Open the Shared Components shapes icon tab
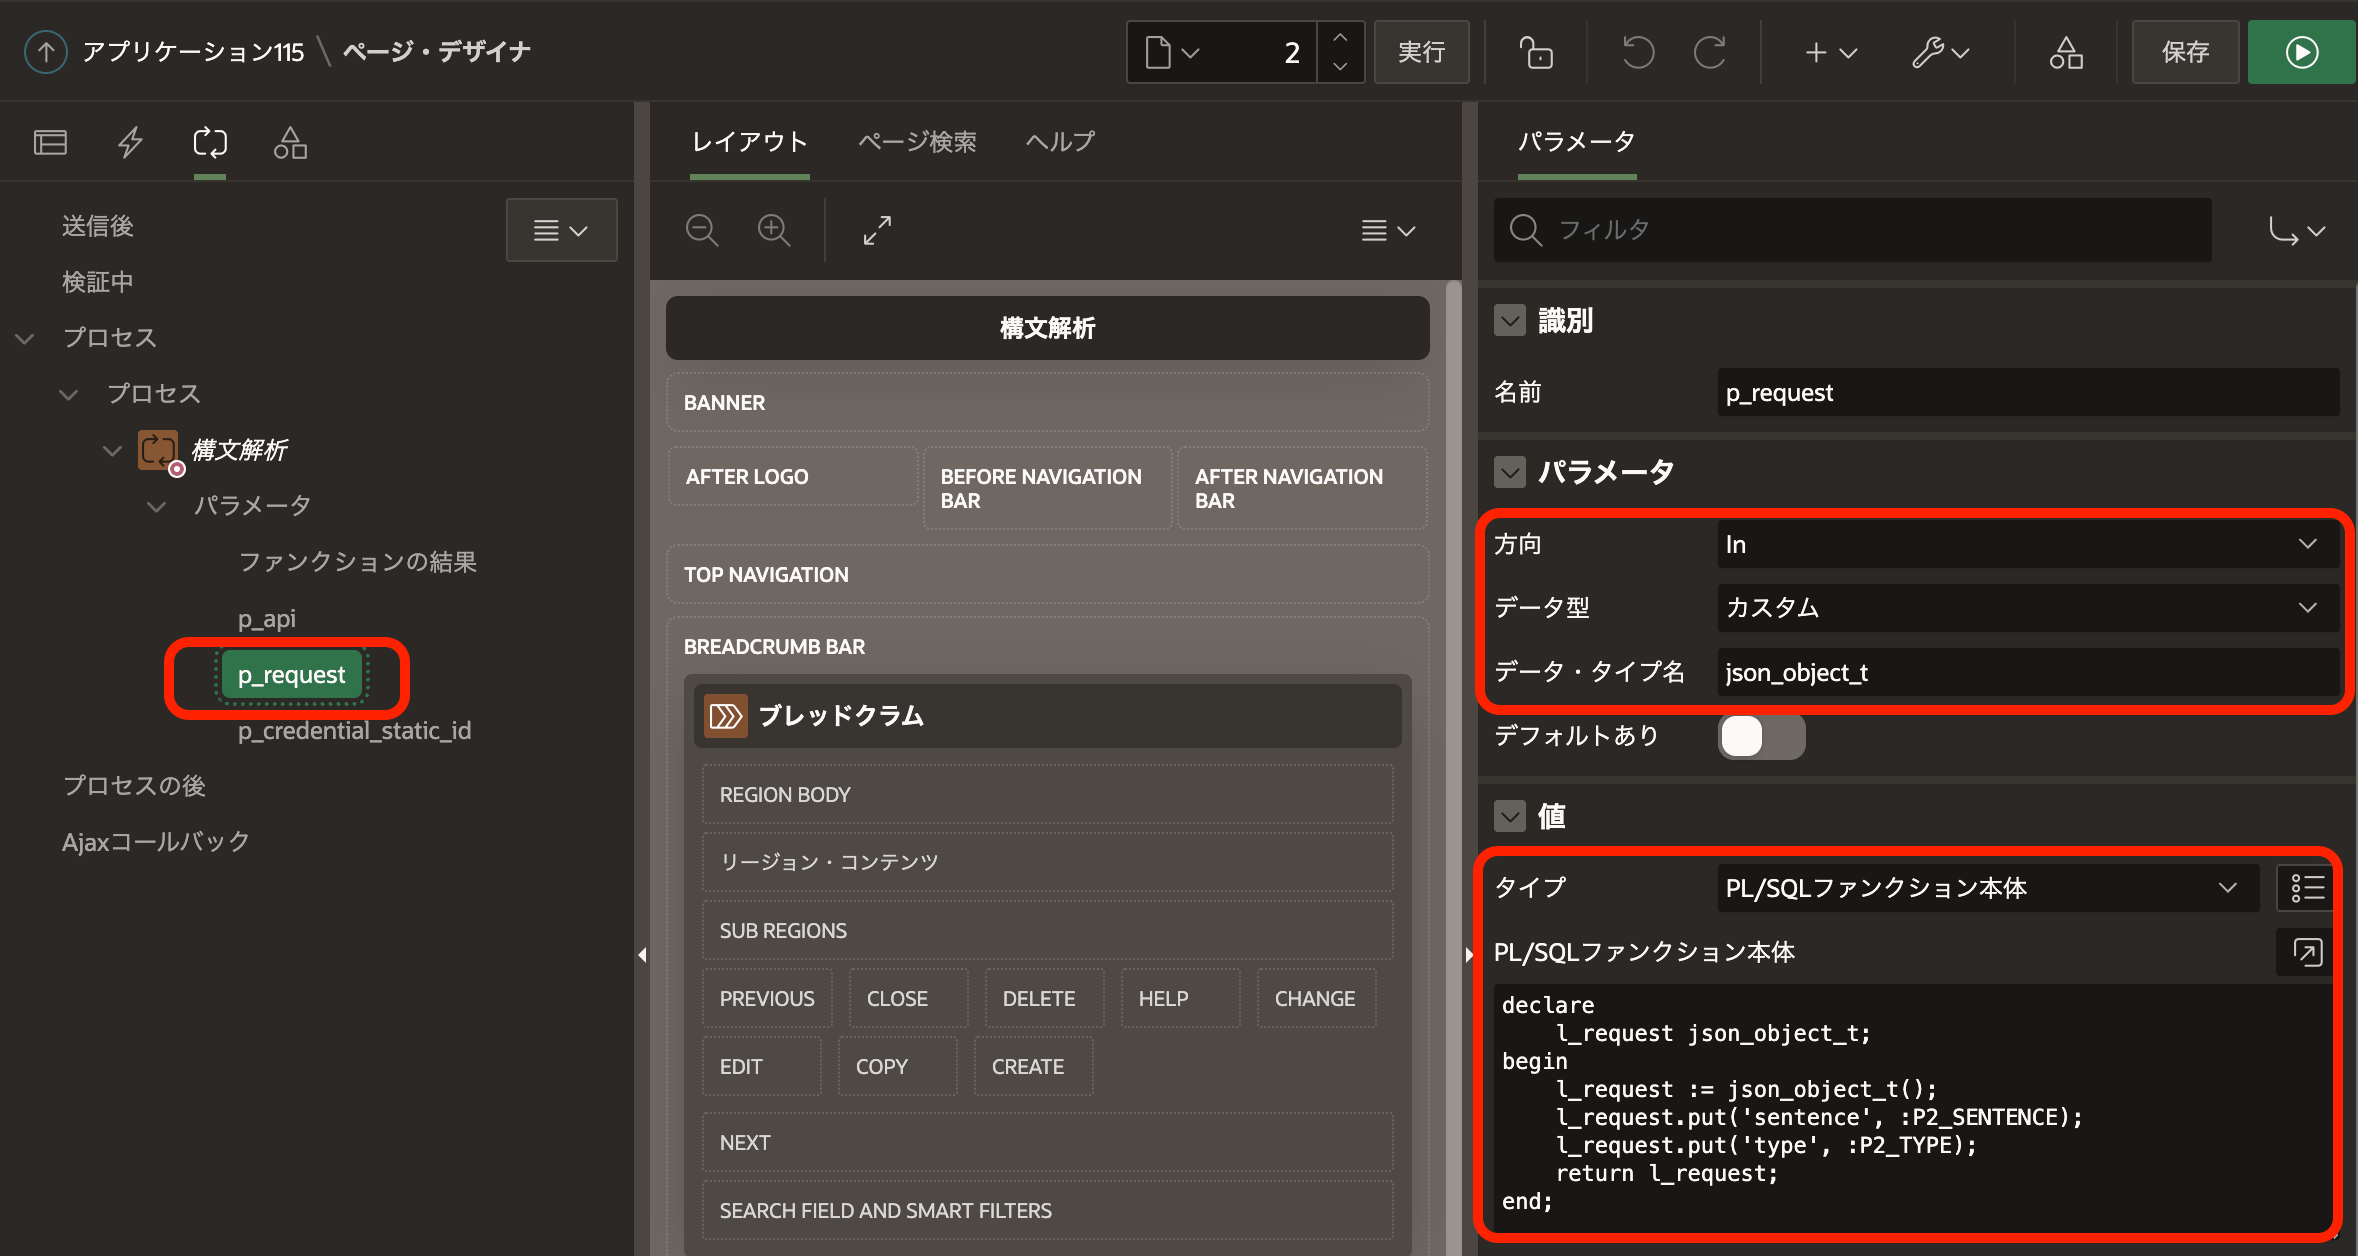Image resolution: width=2358 pixels, height=1256 pixels. tap(290, 143)
